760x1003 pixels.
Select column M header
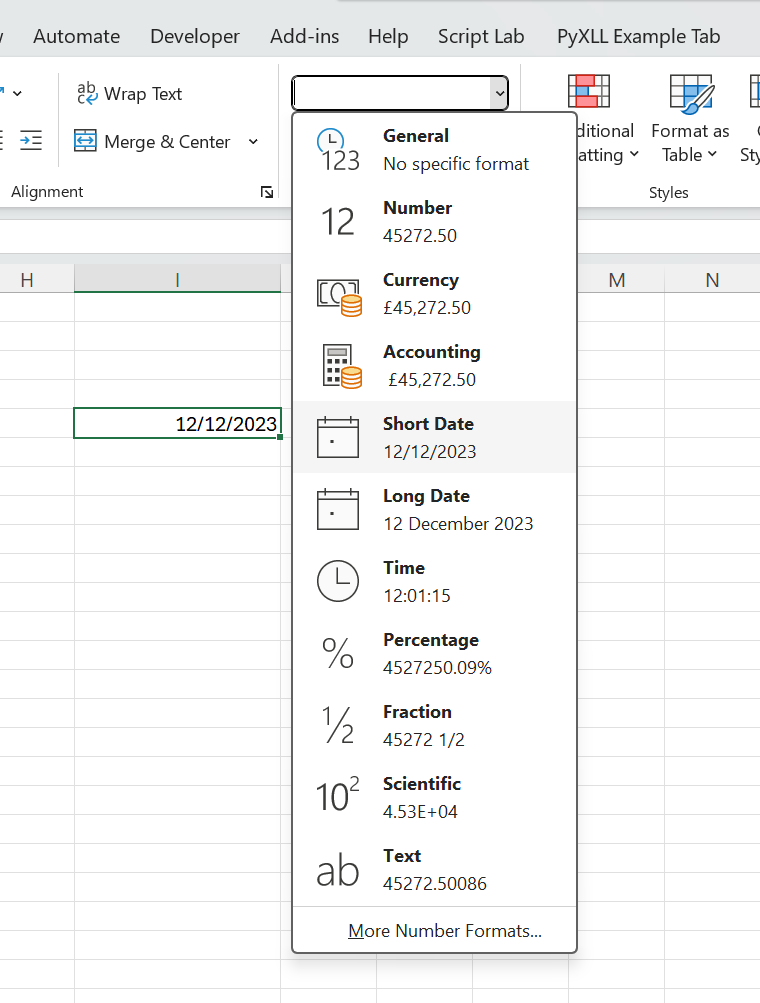coord(617,280)
